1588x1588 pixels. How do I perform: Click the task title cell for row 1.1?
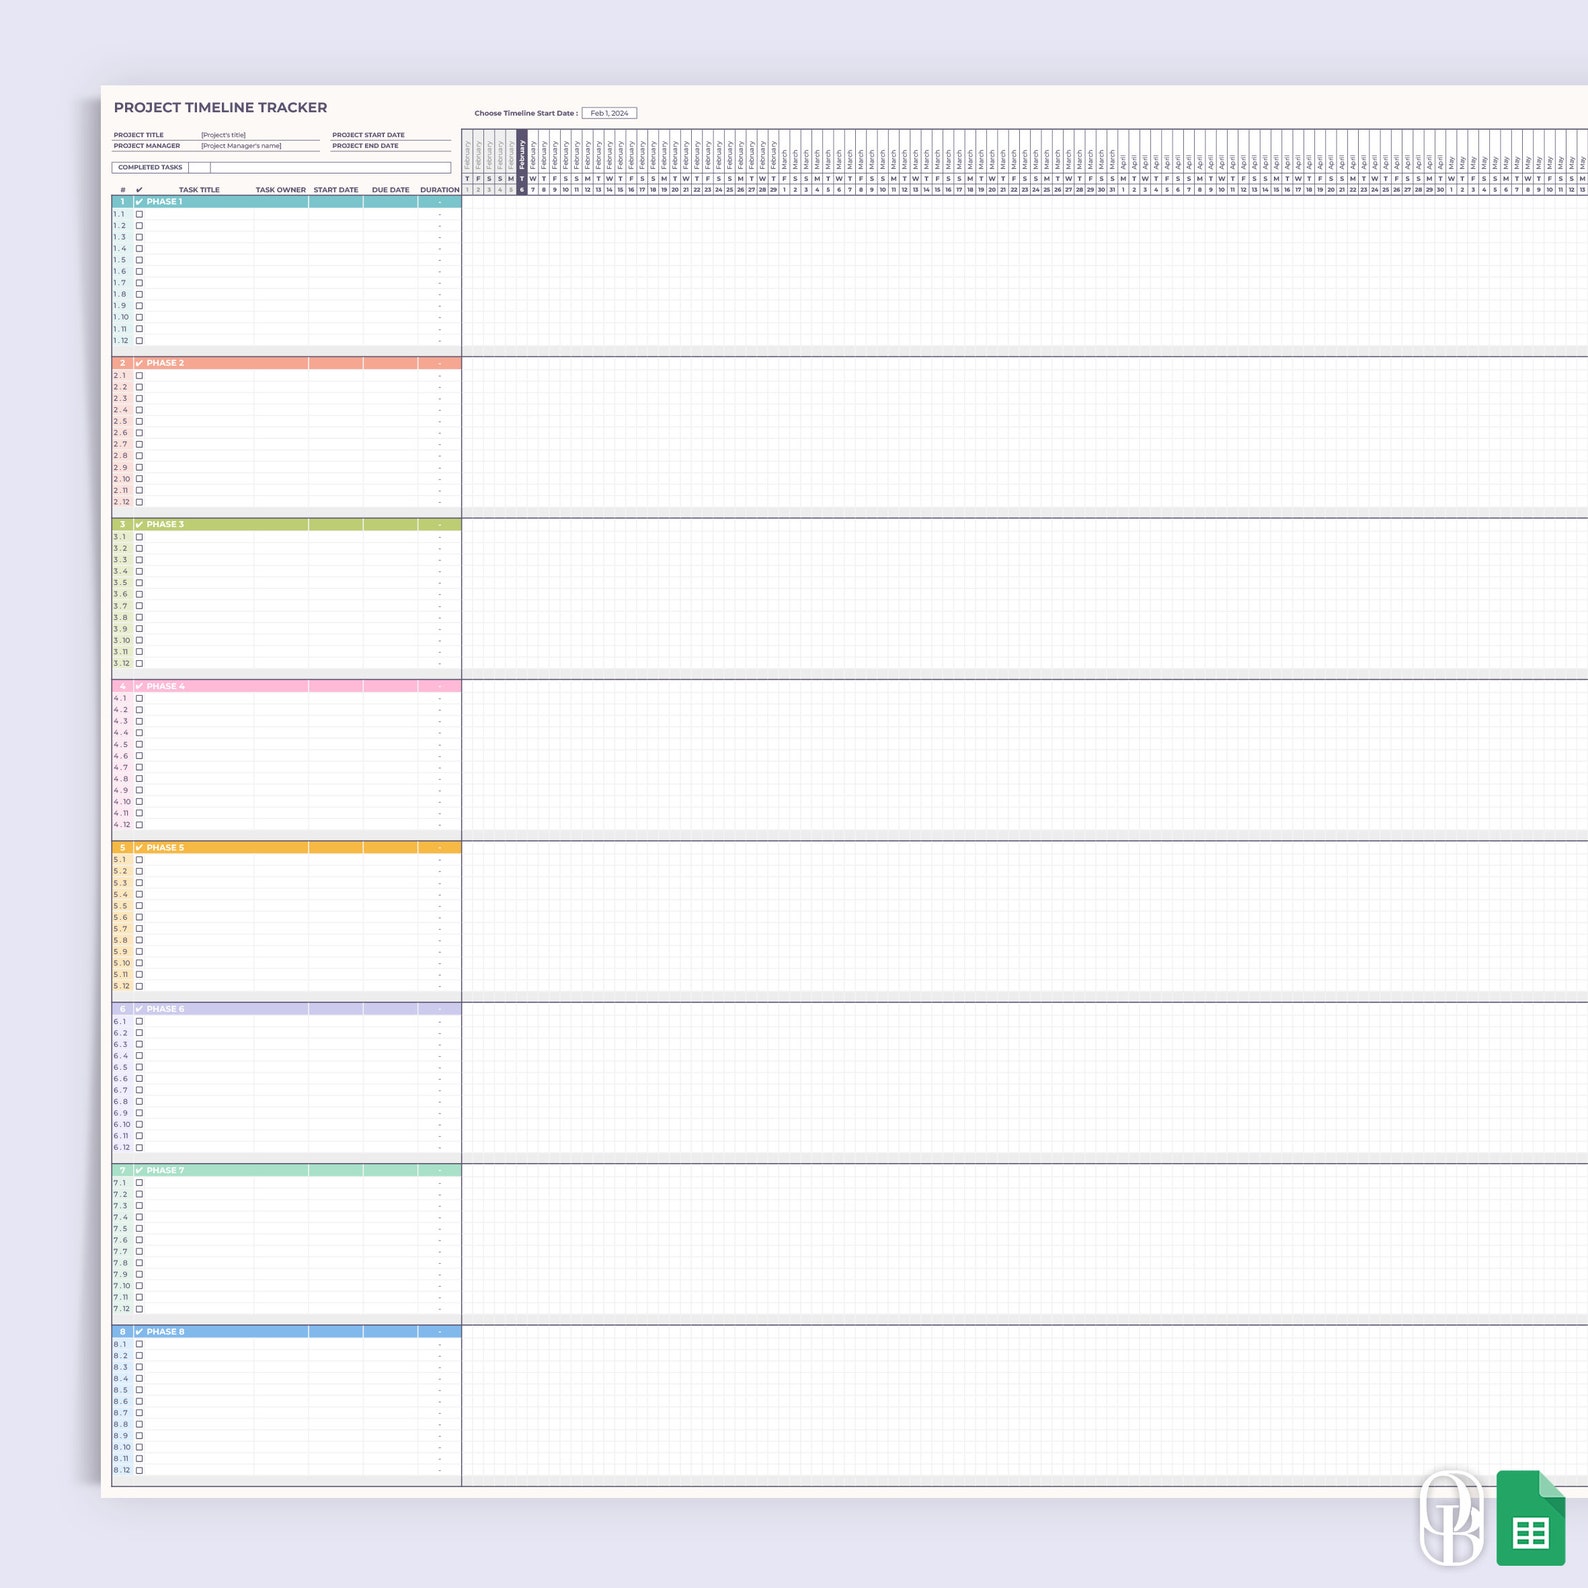coord(199,214)
